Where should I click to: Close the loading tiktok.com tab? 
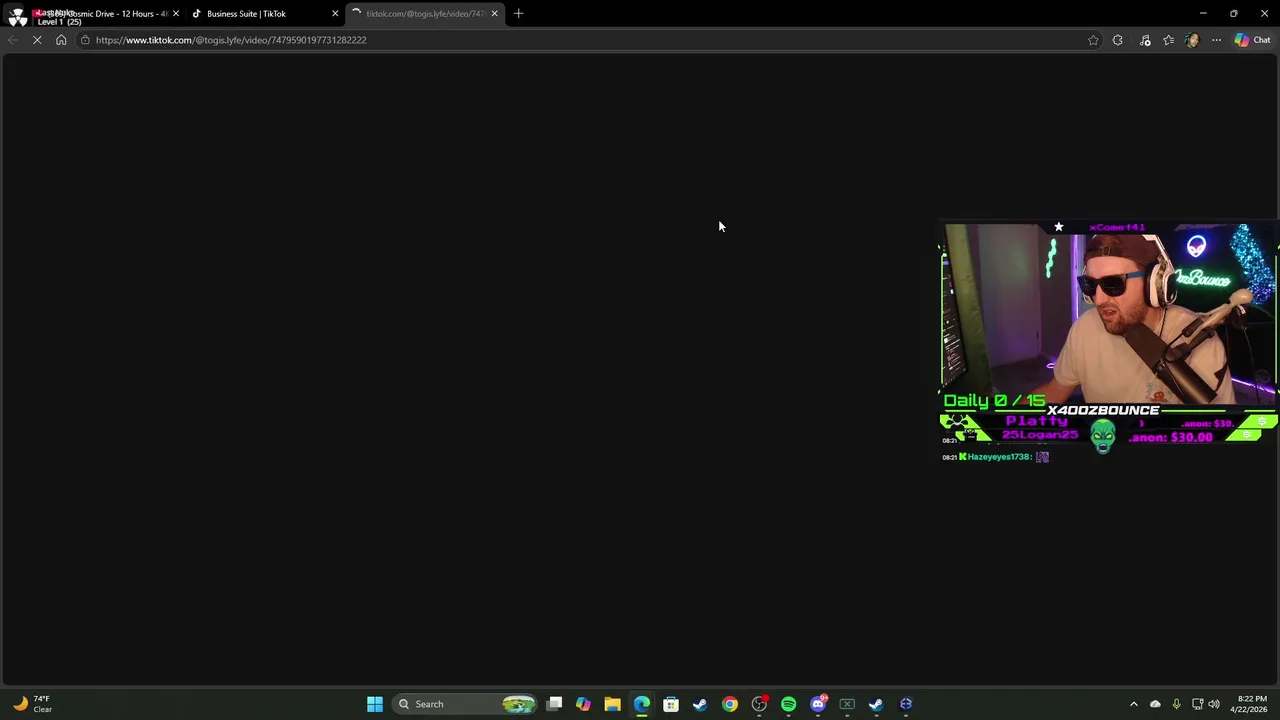(x=494, y=14)
